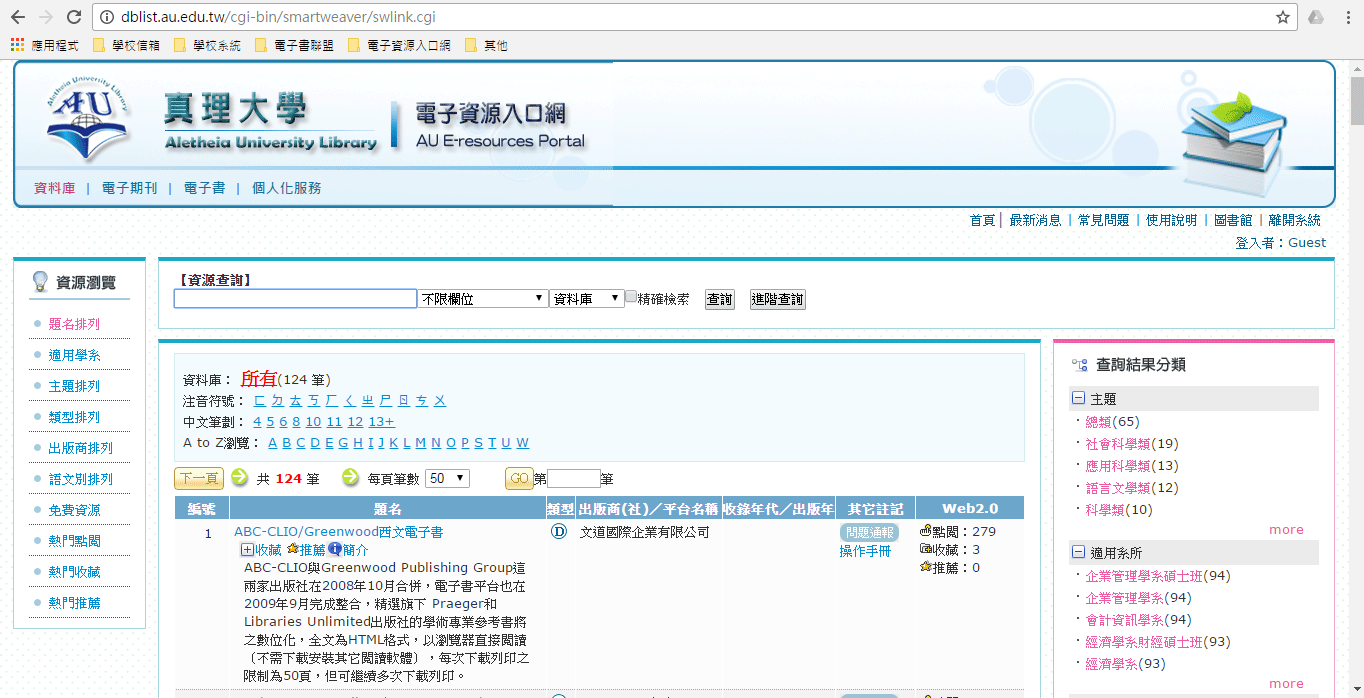Click the AU library logo
The height and width of the screenshot is (698, 1364).
click(87, 117)
